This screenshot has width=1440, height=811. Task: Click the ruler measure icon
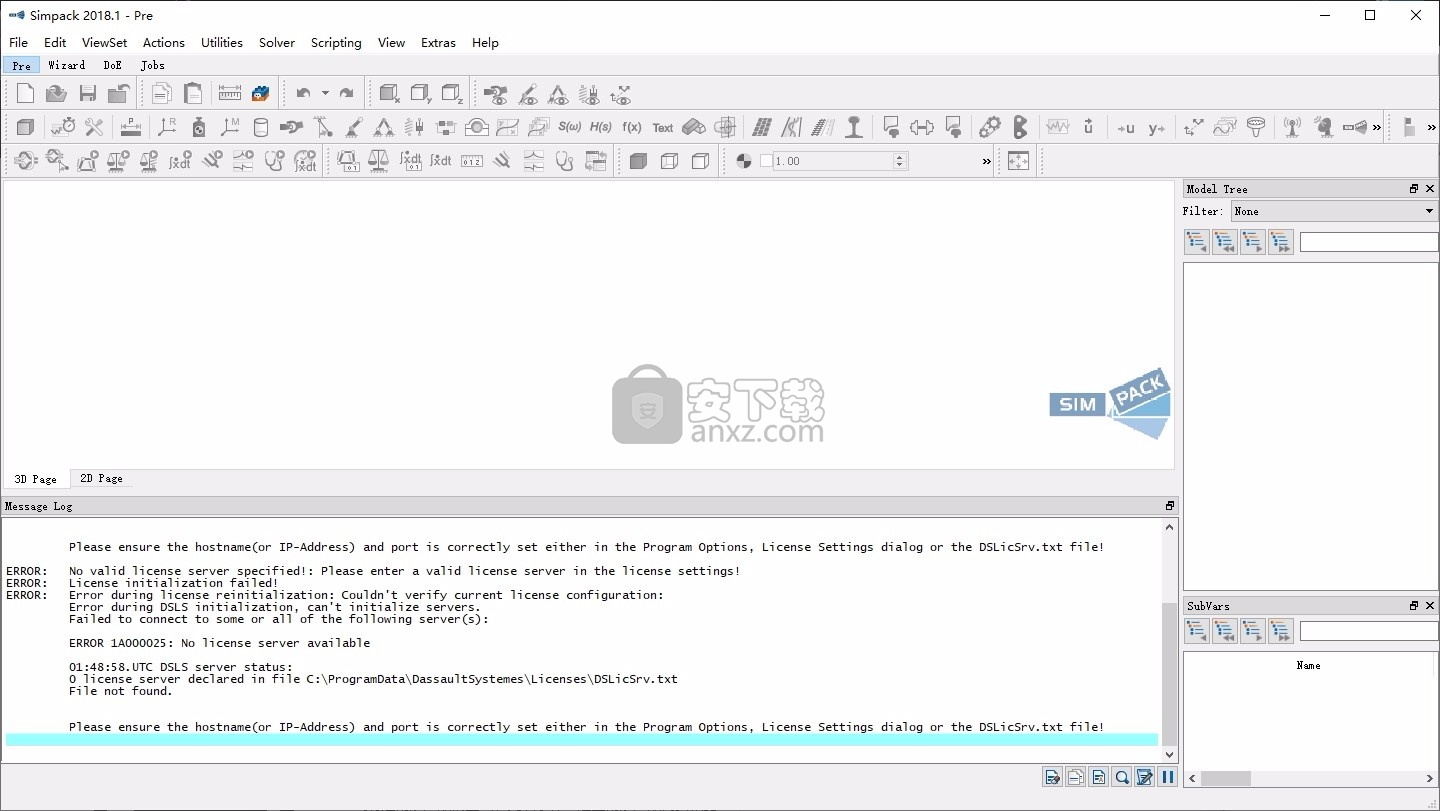click(x=230, y=93)
